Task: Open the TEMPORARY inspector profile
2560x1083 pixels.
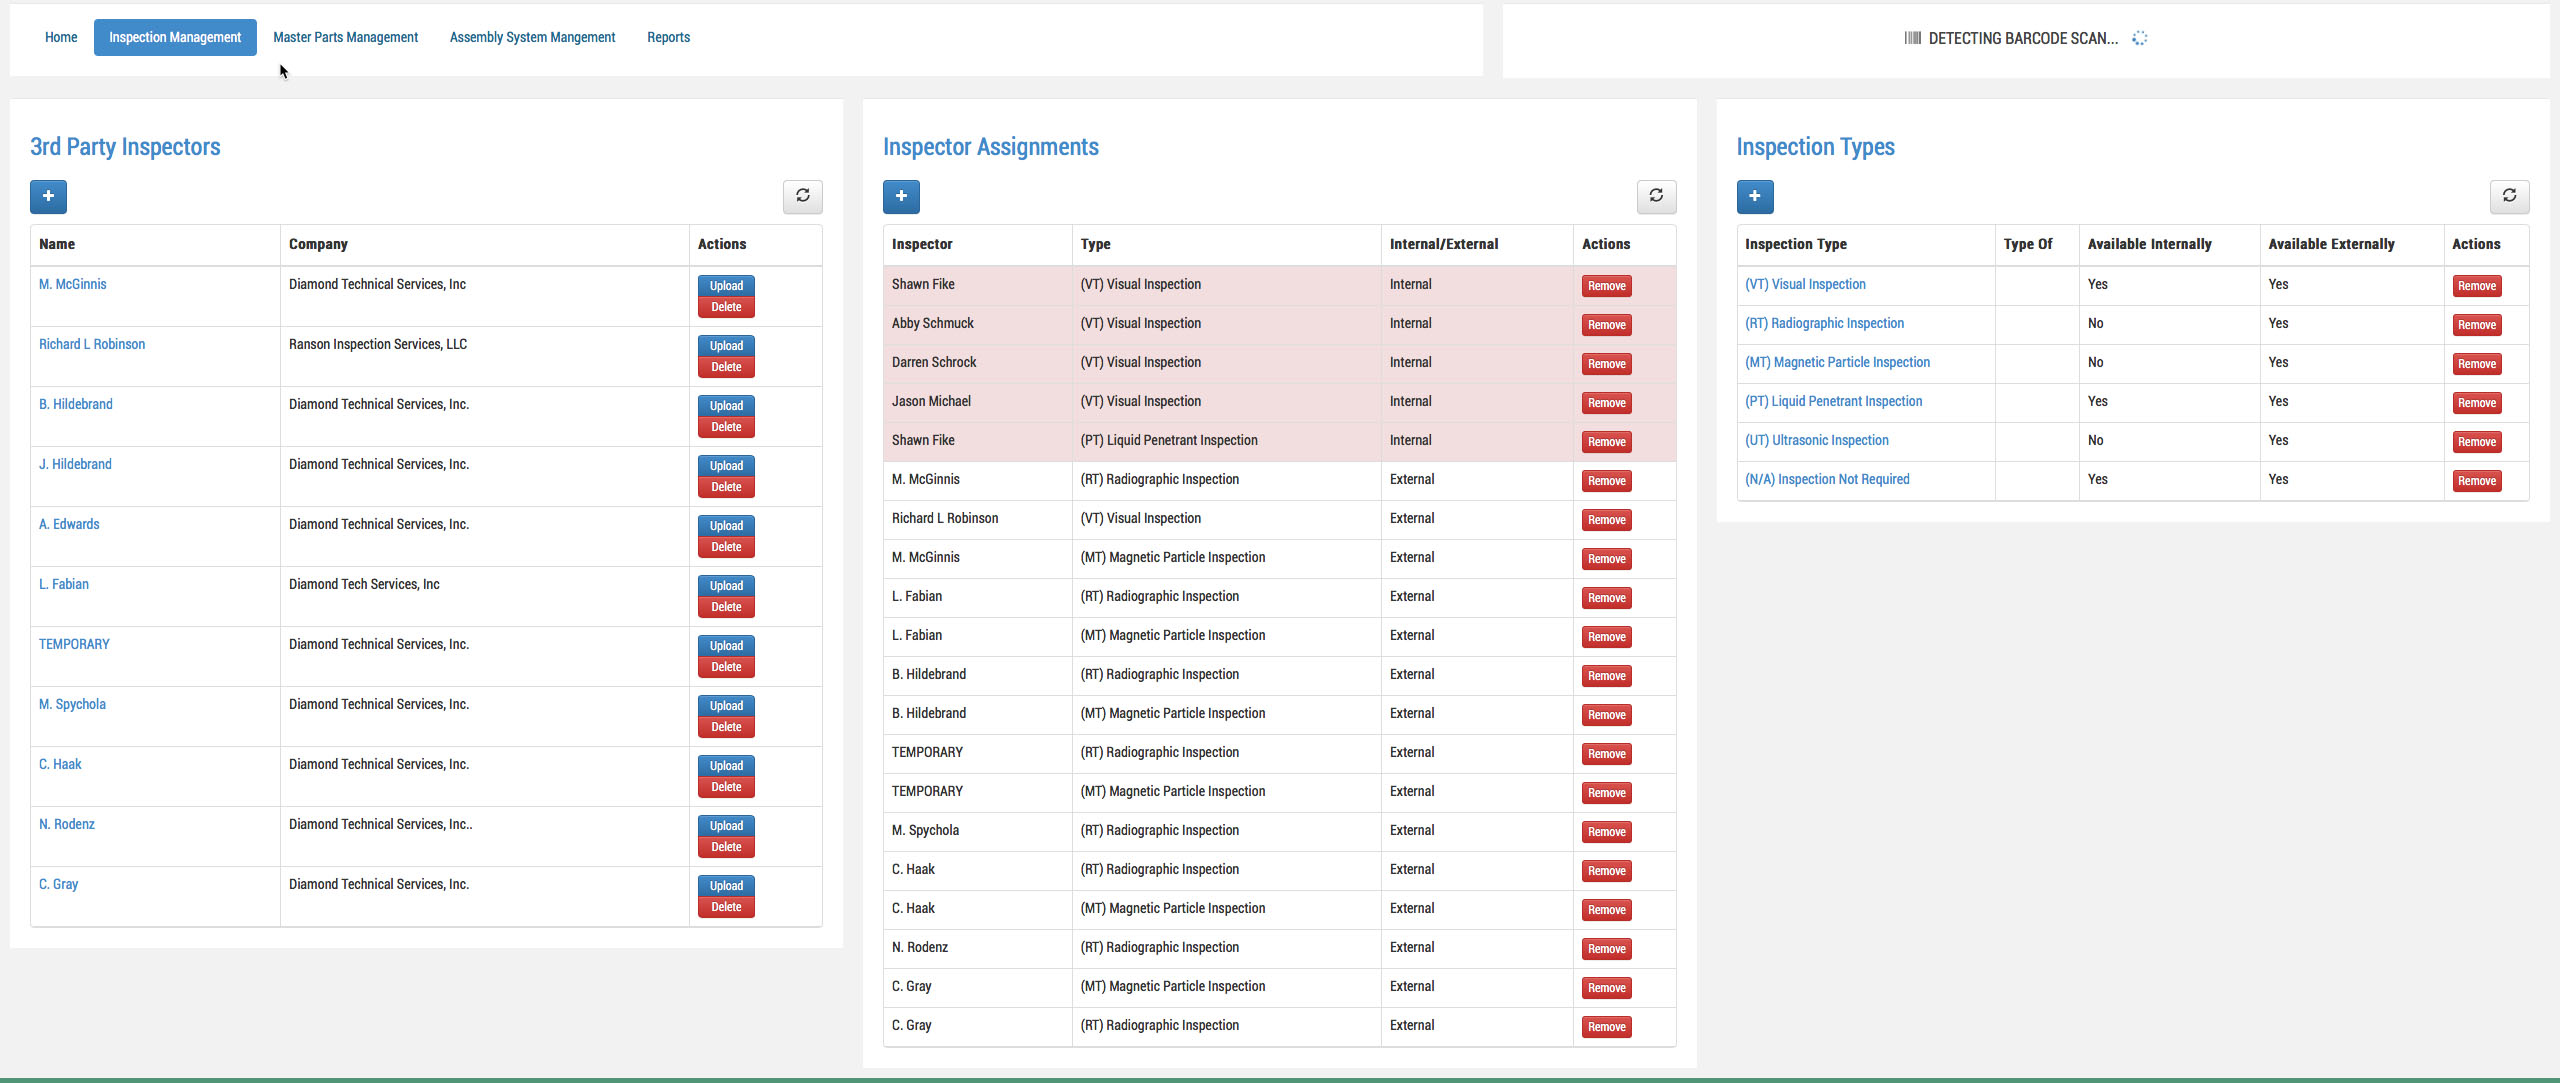Action: 74,644
